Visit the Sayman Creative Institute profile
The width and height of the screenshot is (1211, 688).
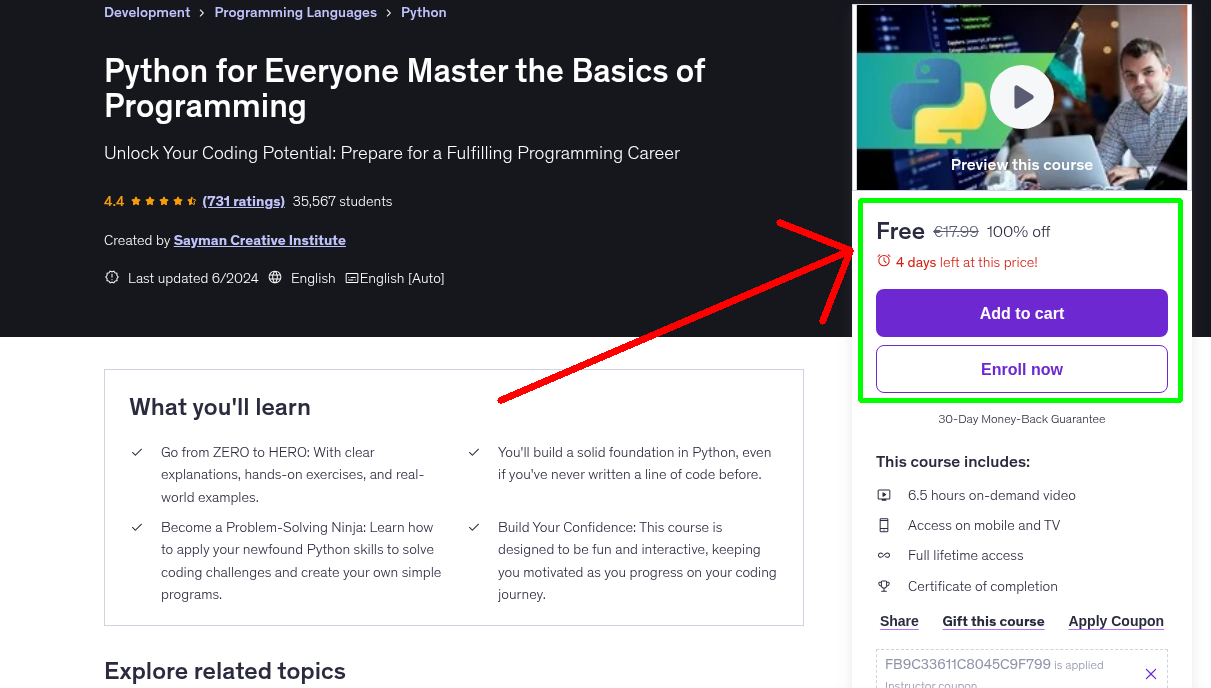pyautogui.click(x=259, y=240)
